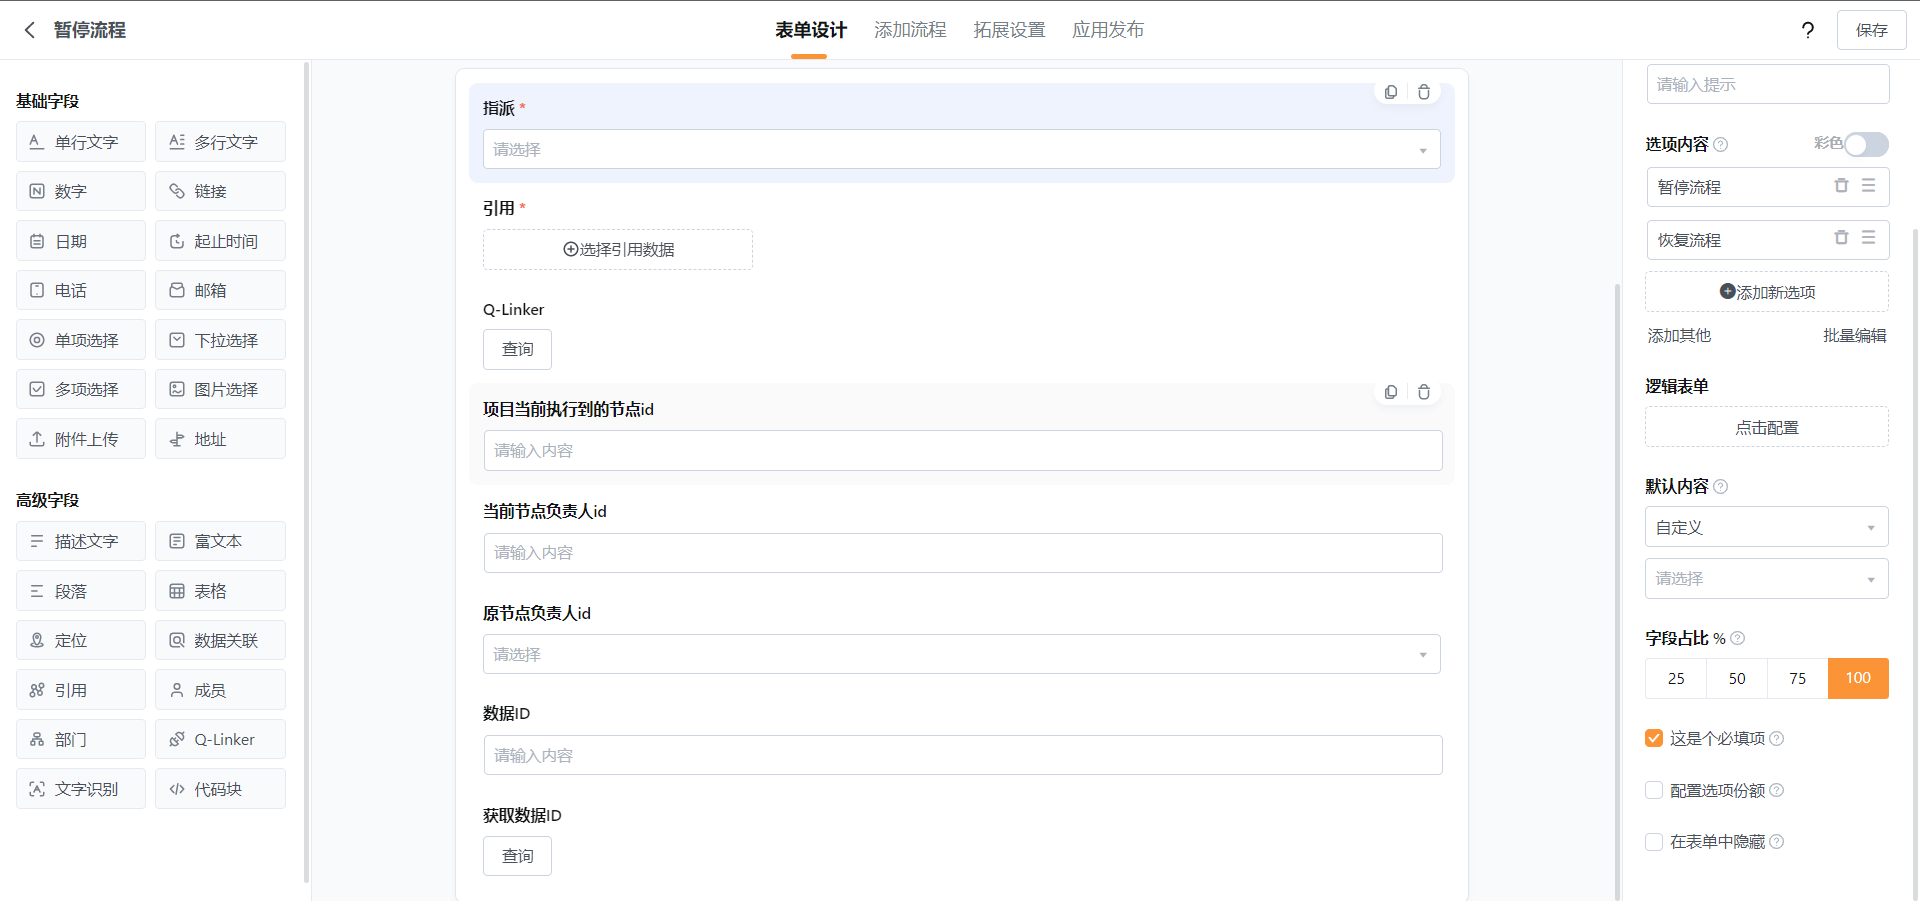Switch to the 添加流程 tab
Image resolution: width=1920 pixels, height=901 pixels.
pos(910,30)
